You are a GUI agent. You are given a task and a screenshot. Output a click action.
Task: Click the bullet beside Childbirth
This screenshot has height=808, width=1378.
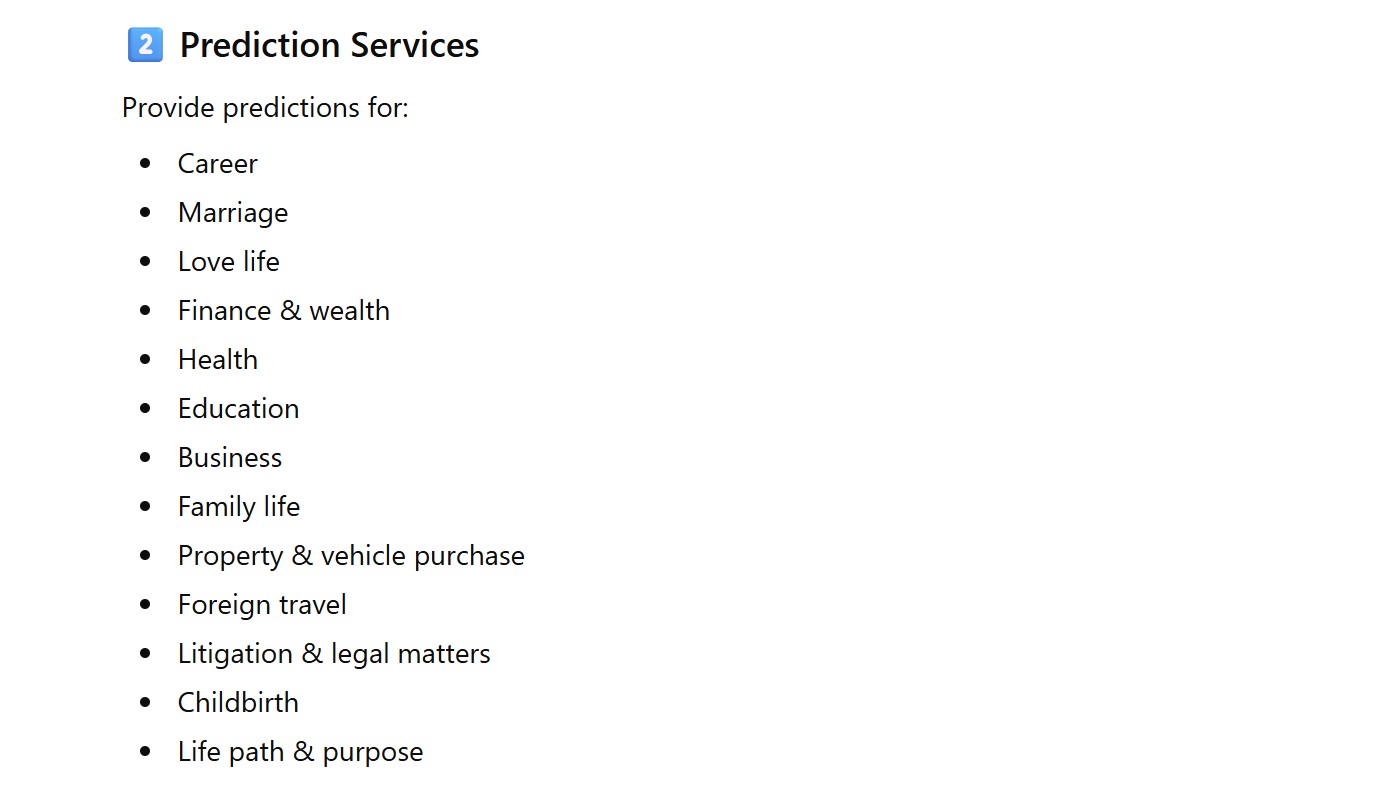[x=146, y=702]
